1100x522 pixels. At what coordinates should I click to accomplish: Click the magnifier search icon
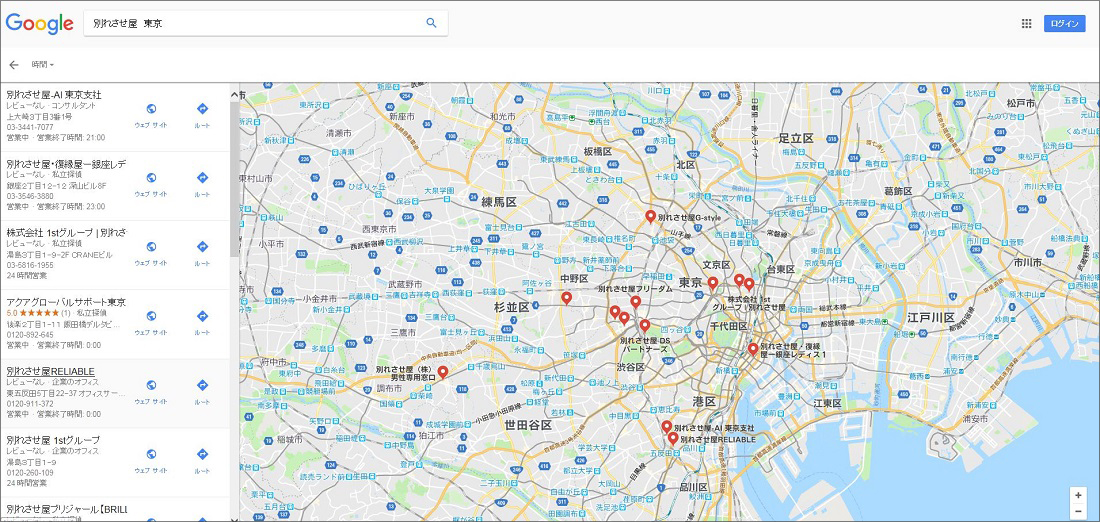431,23
